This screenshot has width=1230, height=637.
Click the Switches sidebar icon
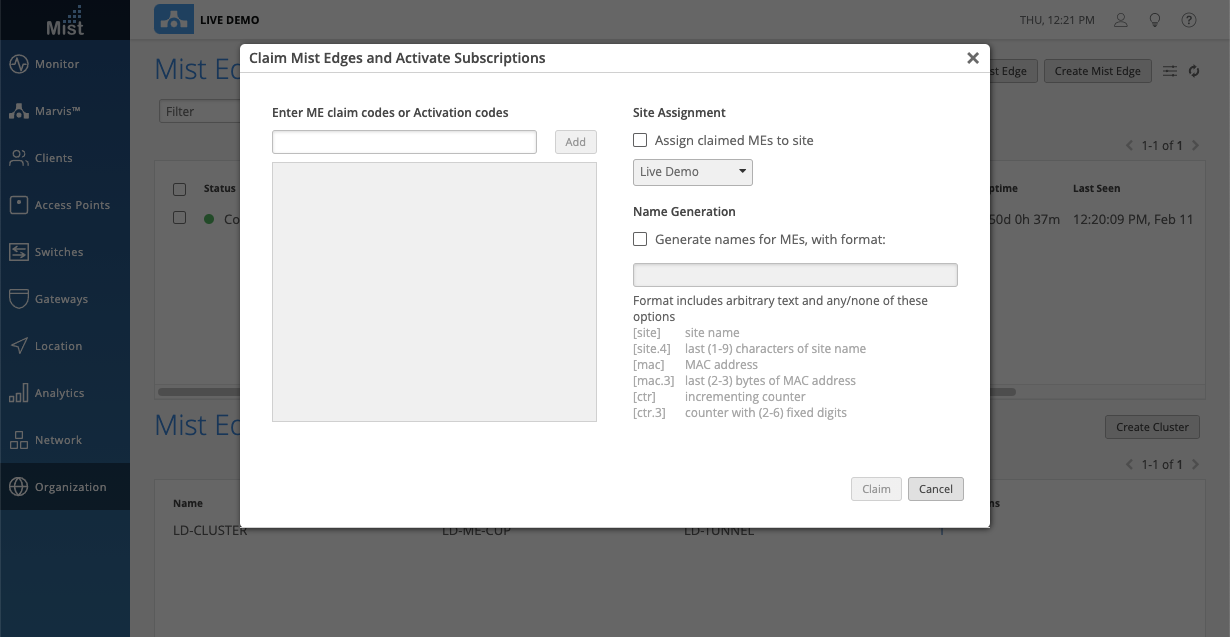pos(19,252)
